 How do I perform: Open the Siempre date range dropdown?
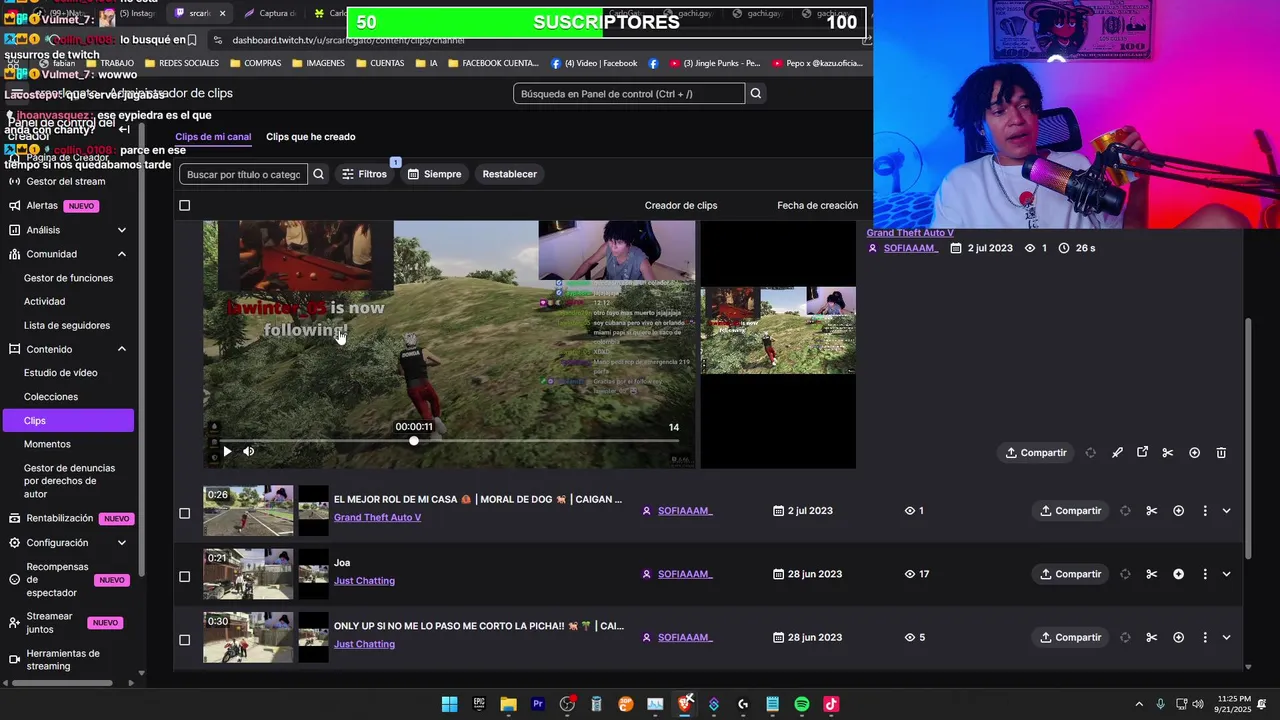click(434, 174)
